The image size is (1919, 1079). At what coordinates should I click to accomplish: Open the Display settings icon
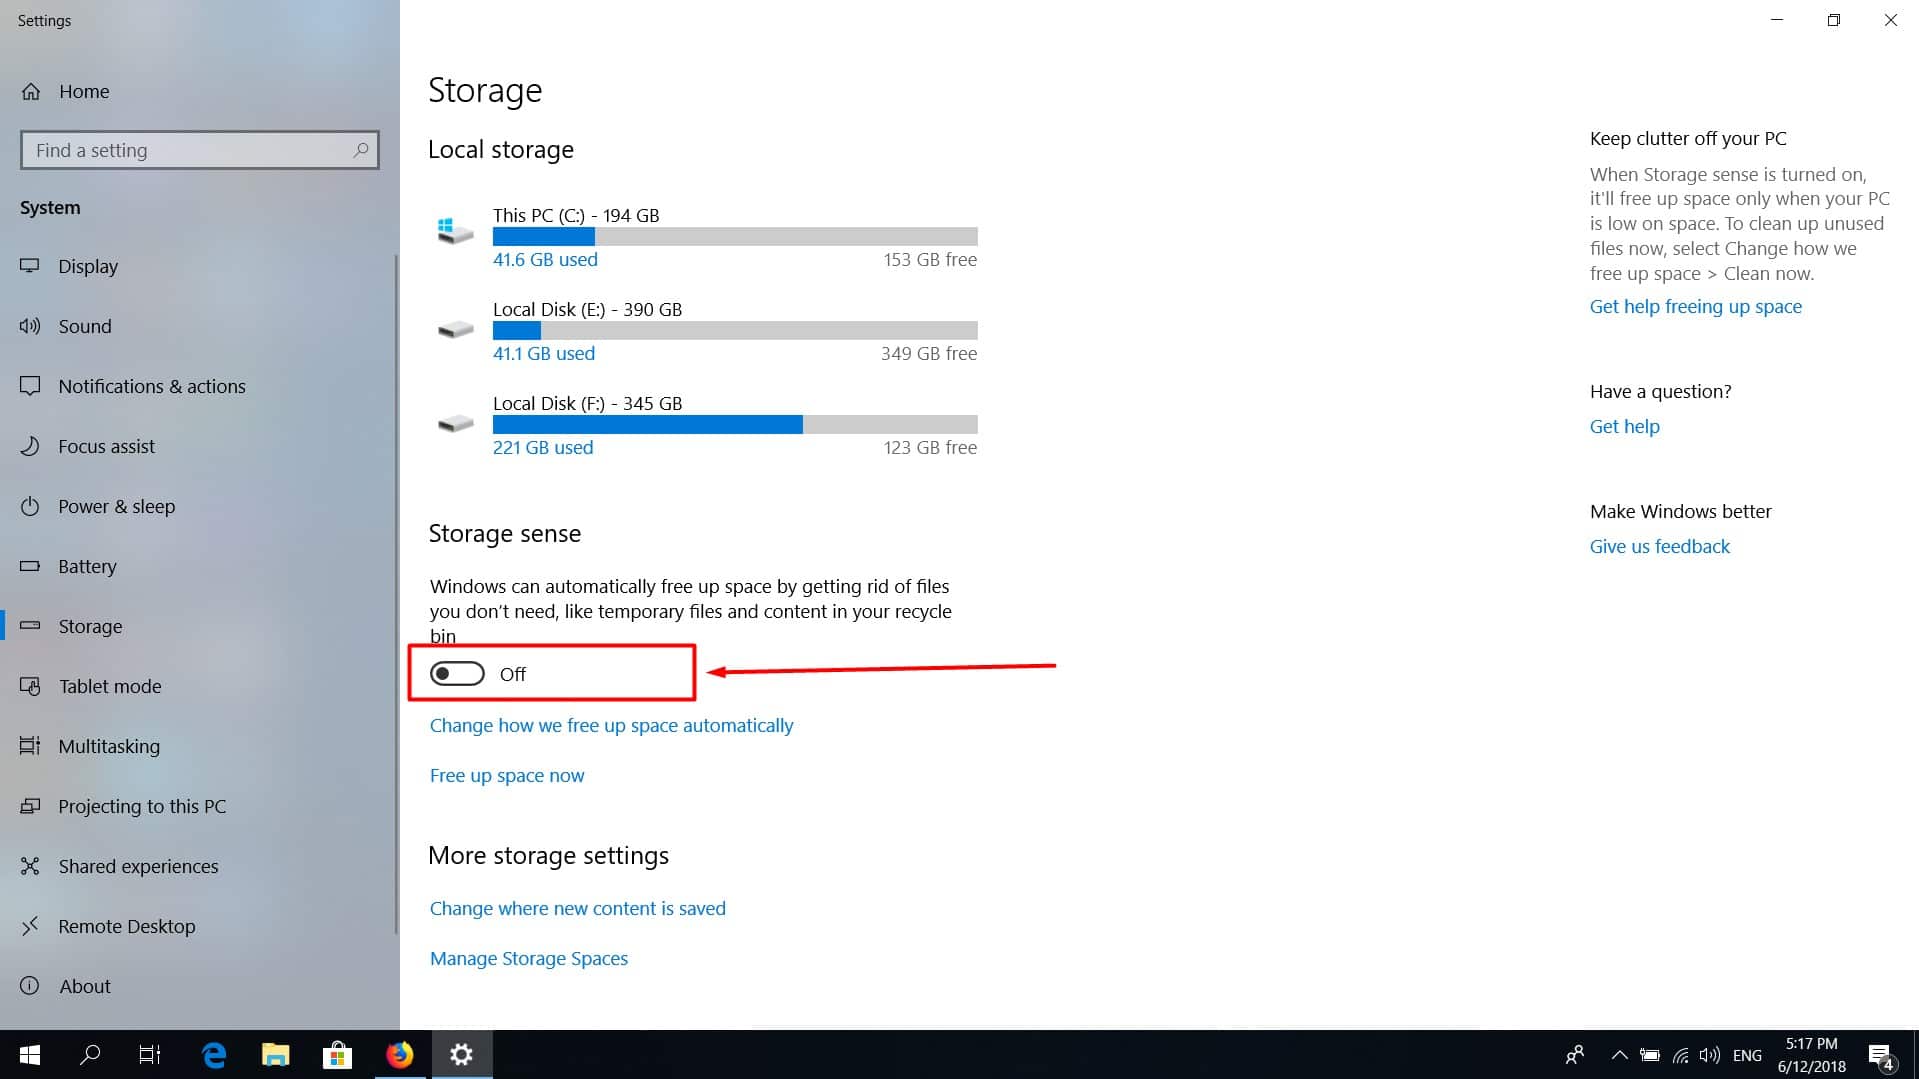[30, 266]
